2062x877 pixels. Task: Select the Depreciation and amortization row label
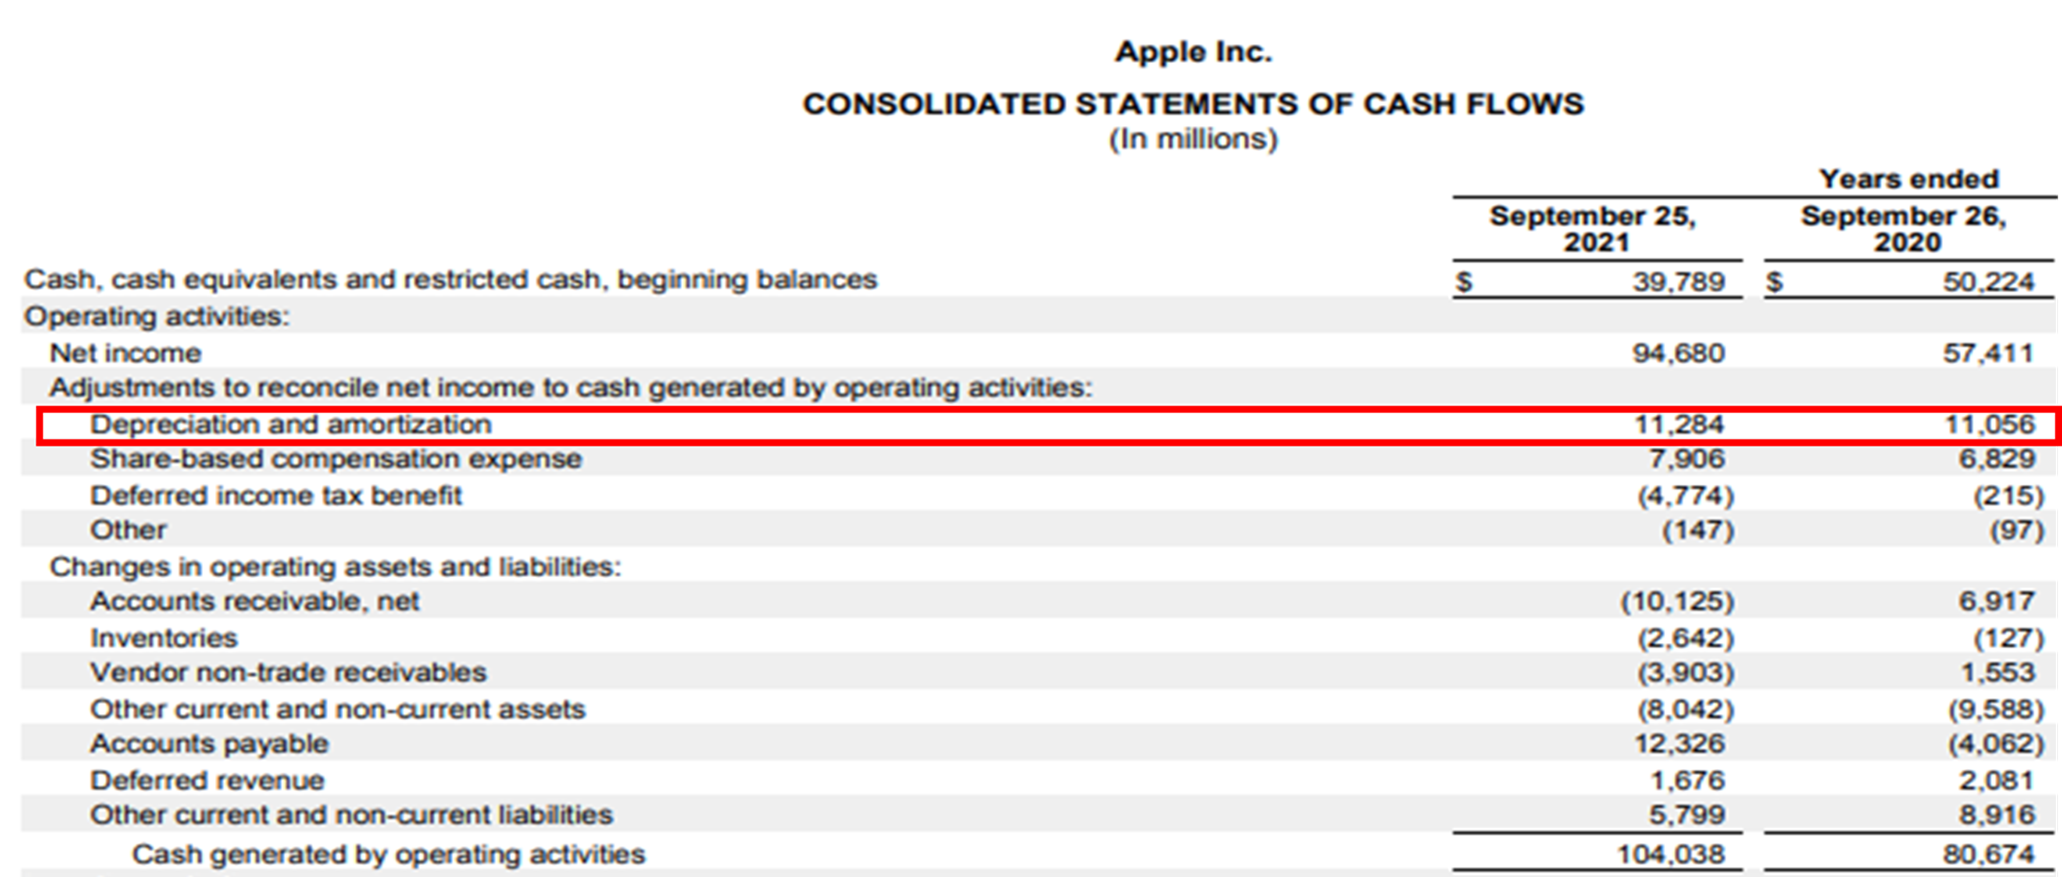[291, 424]
